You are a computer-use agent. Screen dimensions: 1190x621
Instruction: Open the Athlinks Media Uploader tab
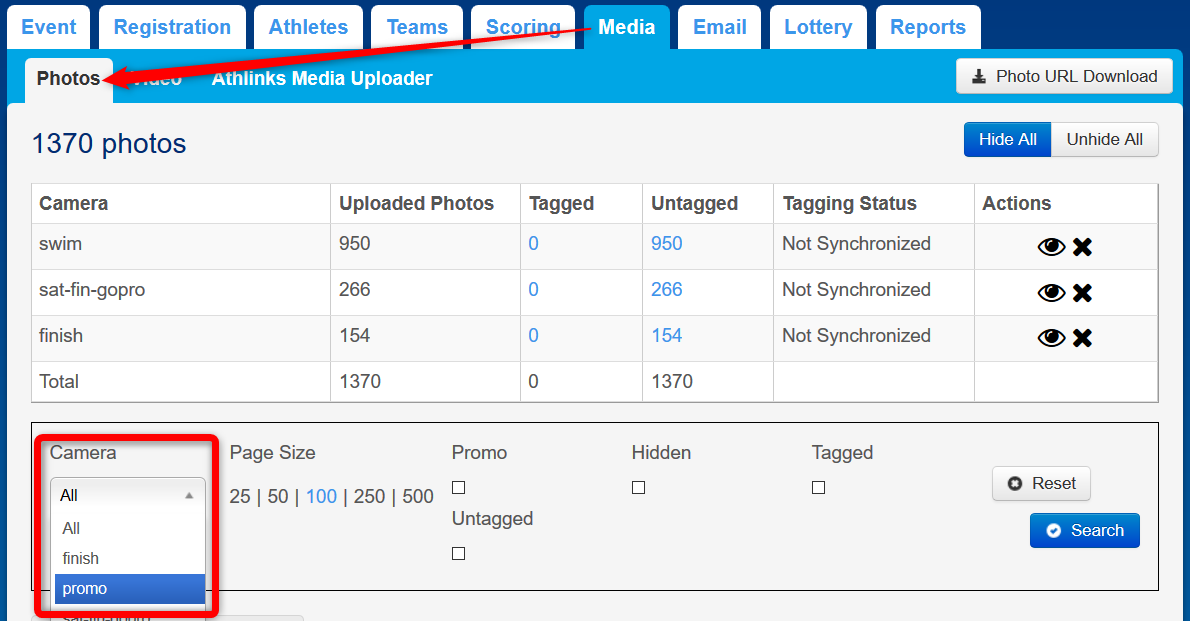click(322, 78)
